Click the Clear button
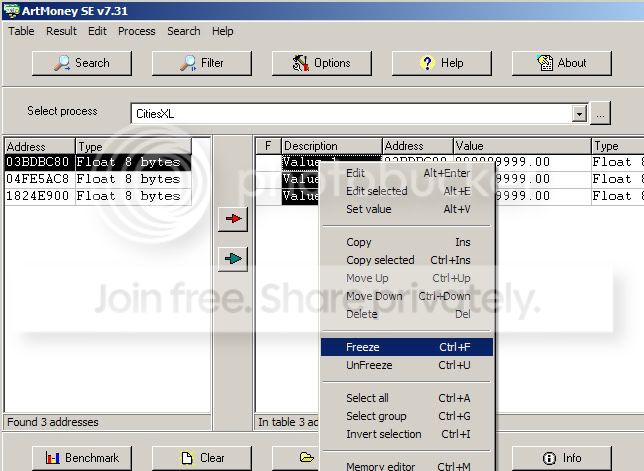644x471 pixels. [202, 458]
